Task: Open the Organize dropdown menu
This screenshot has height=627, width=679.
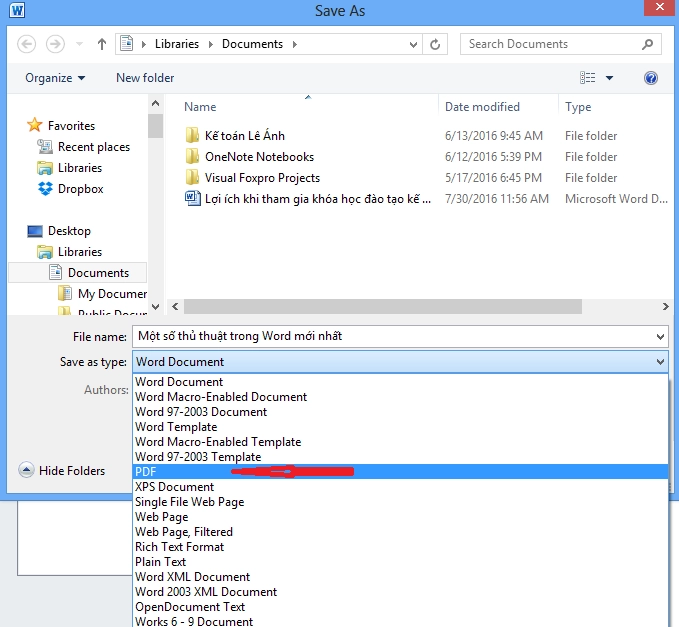Action: point(55,78)
